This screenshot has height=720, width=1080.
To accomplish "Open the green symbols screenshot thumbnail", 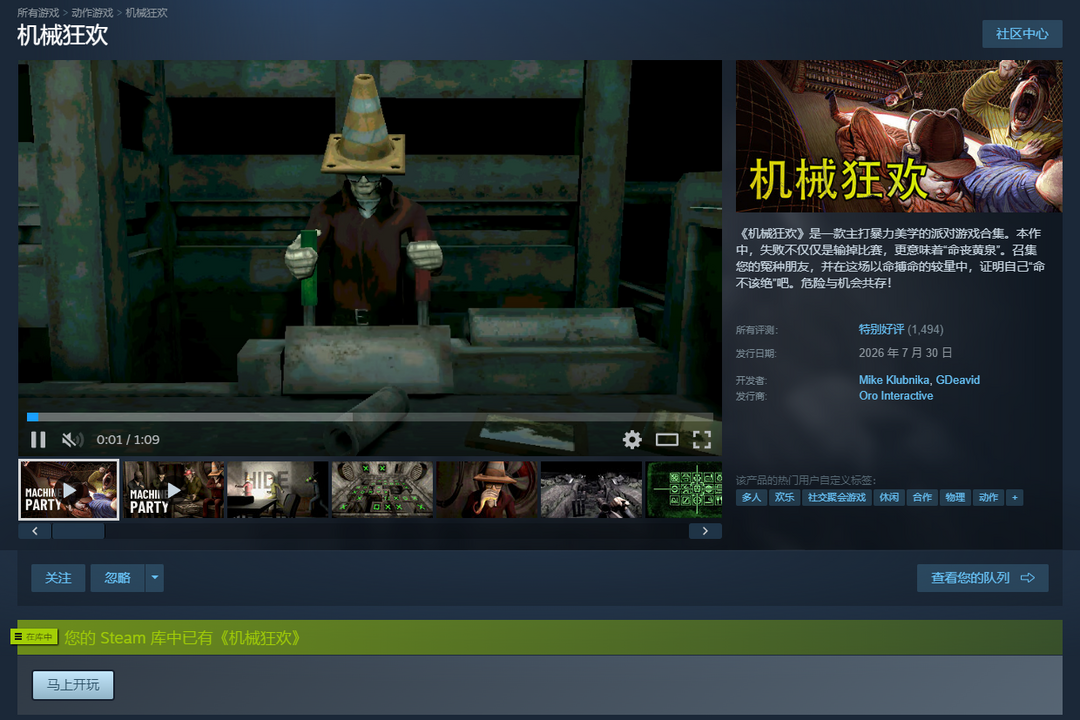I will tap(684, 490).
